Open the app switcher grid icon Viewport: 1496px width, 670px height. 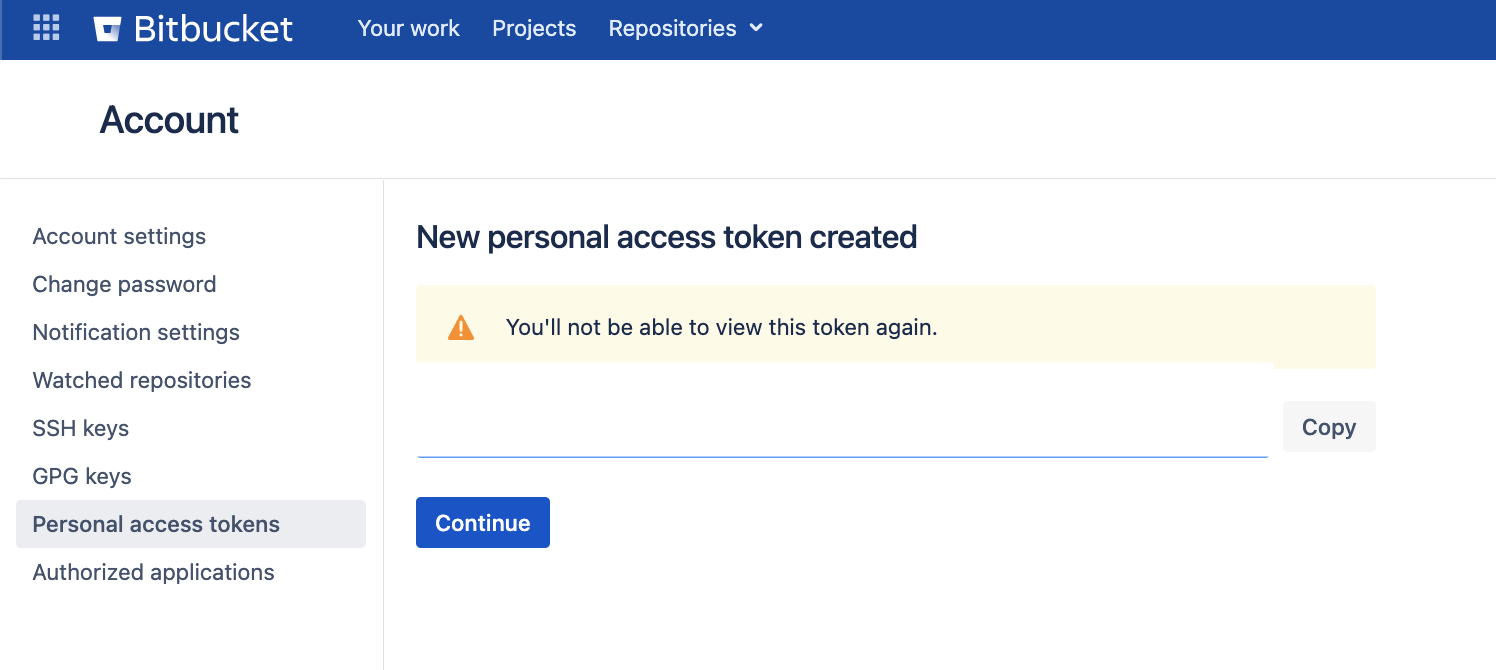tap(46, 28)
